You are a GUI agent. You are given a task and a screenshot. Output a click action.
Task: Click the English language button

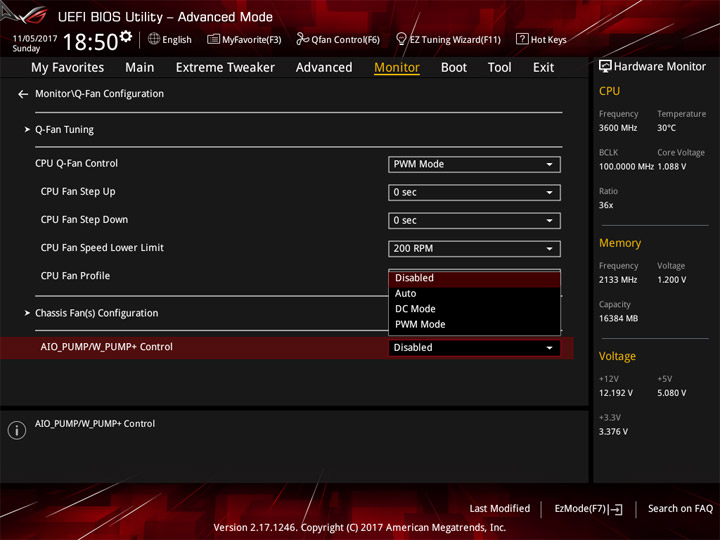(x=177, y=40)
